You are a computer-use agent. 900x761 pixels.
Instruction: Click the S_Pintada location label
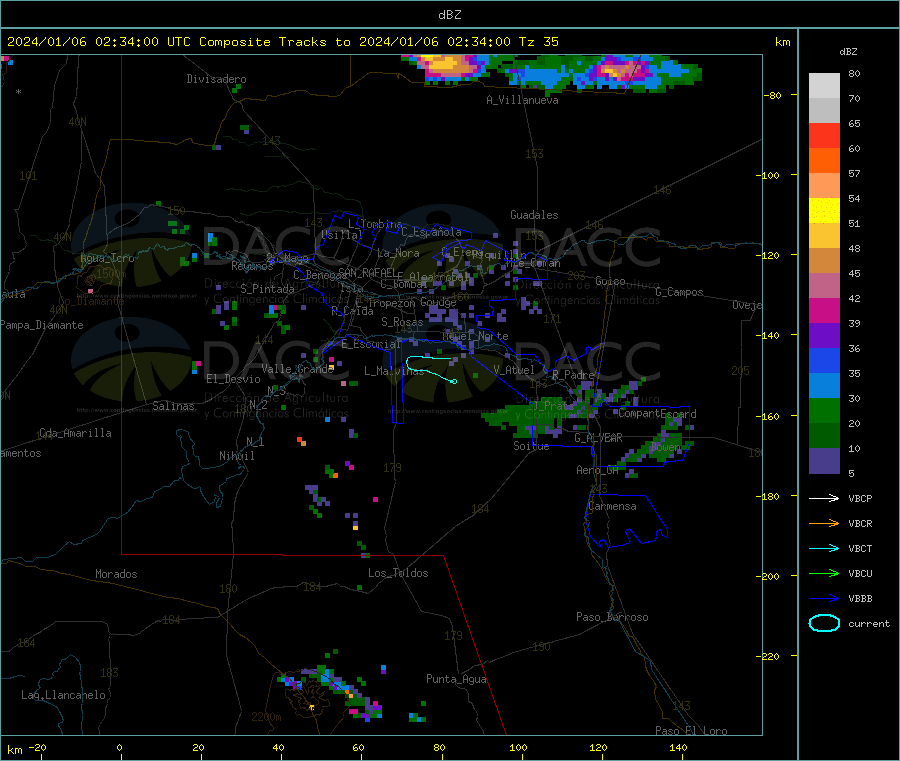tap(267, 289)
